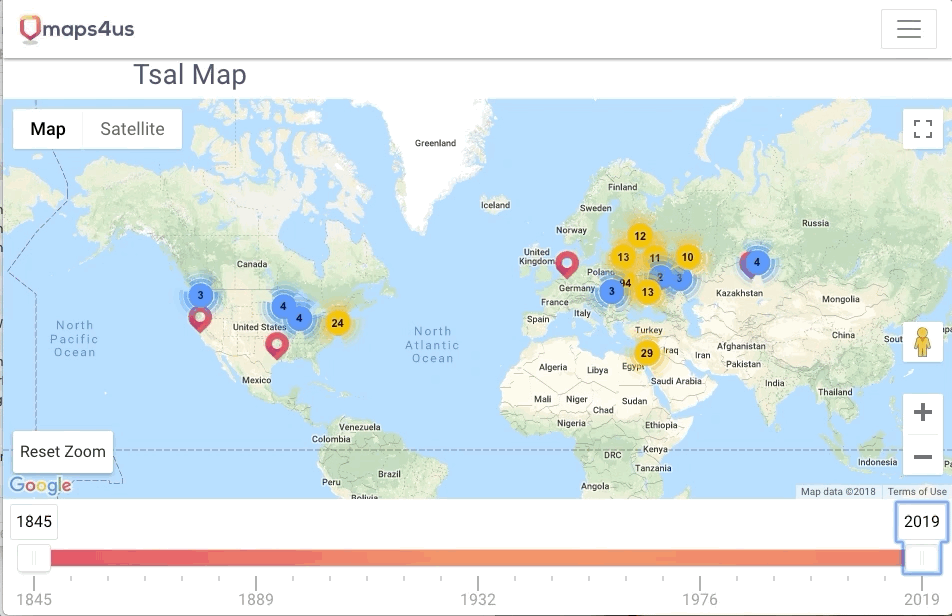Image resolution: width=952 pixels, height=616 pixels.
Task: Switch to Satellite view
Action: (132, 129)
